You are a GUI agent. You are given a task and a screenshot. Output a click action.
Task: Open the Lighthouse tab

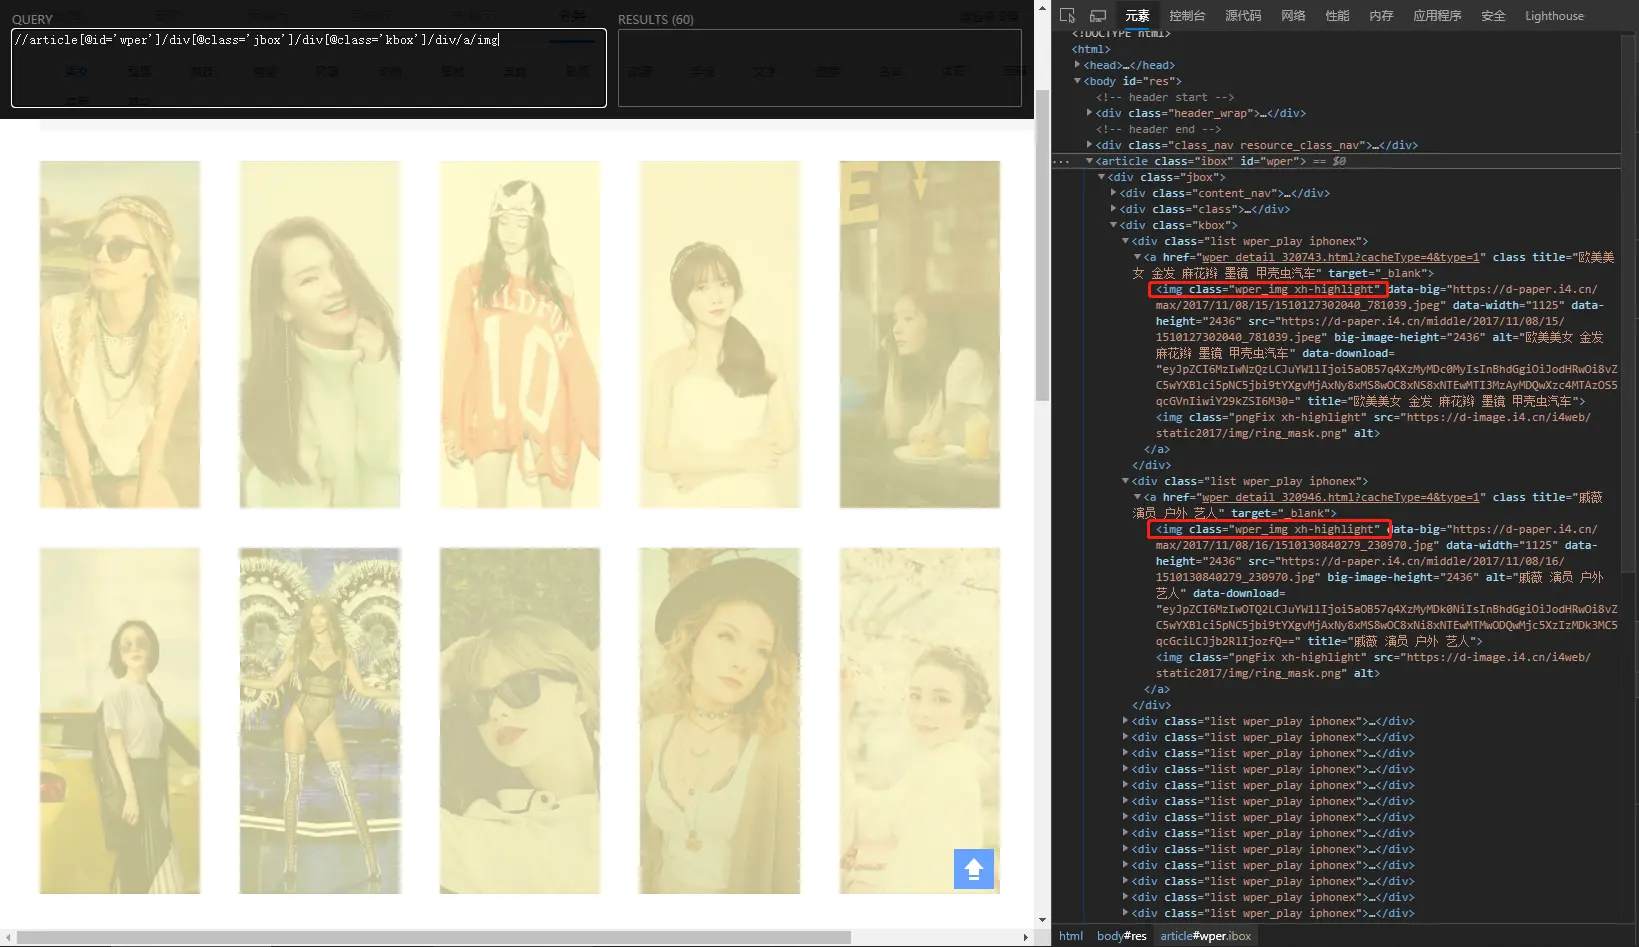coord(1553,15)
